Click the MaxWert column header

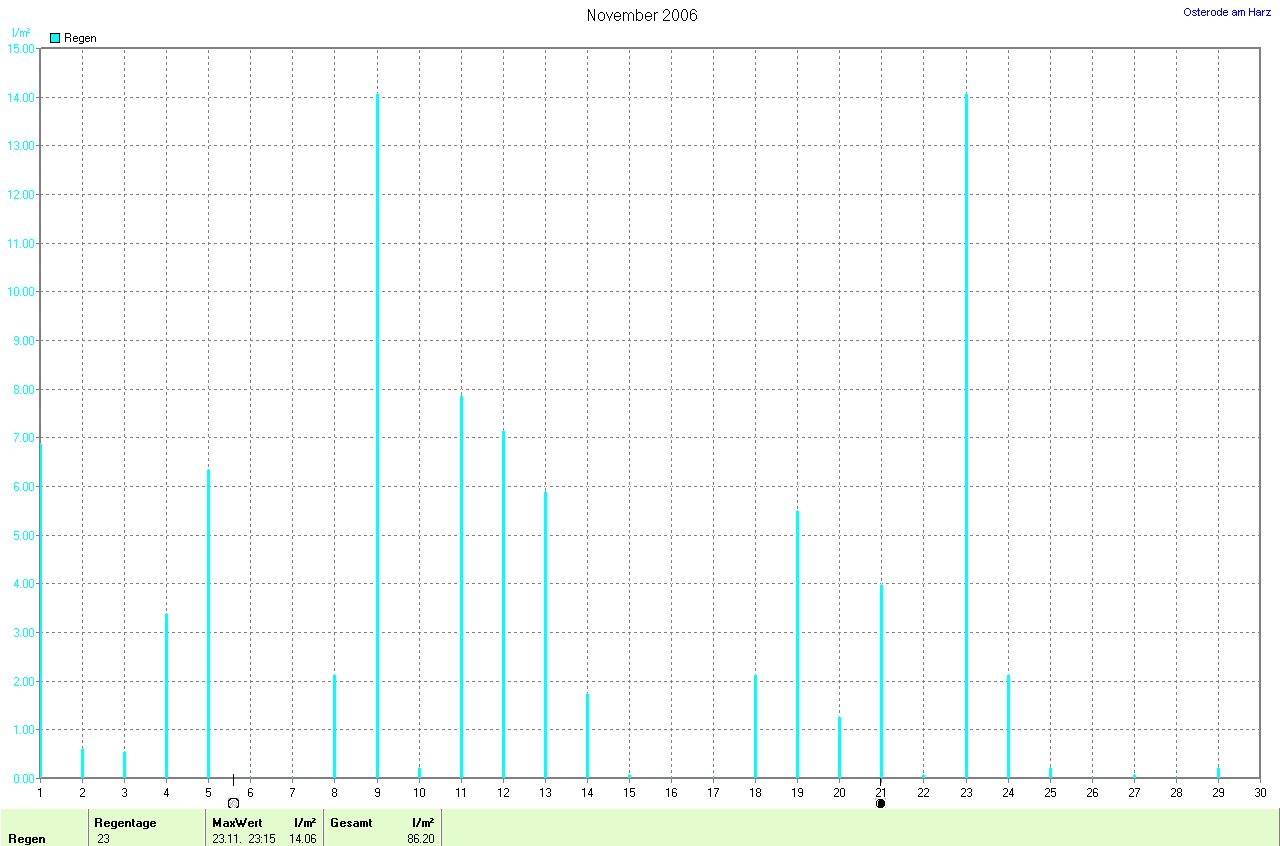point(236,822)
